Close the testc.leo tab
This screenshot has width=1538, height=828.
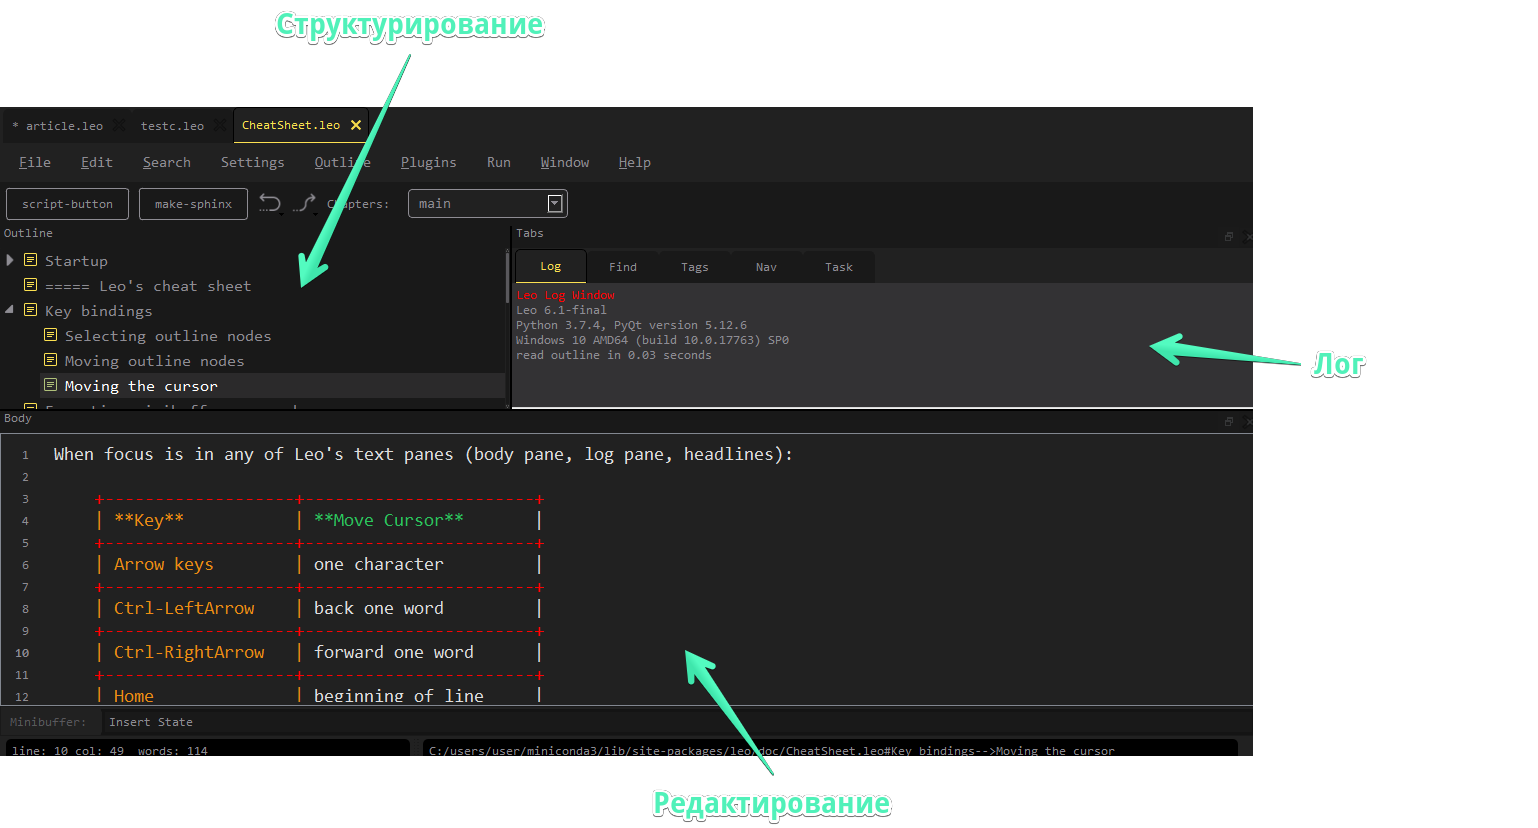(219, 125)
